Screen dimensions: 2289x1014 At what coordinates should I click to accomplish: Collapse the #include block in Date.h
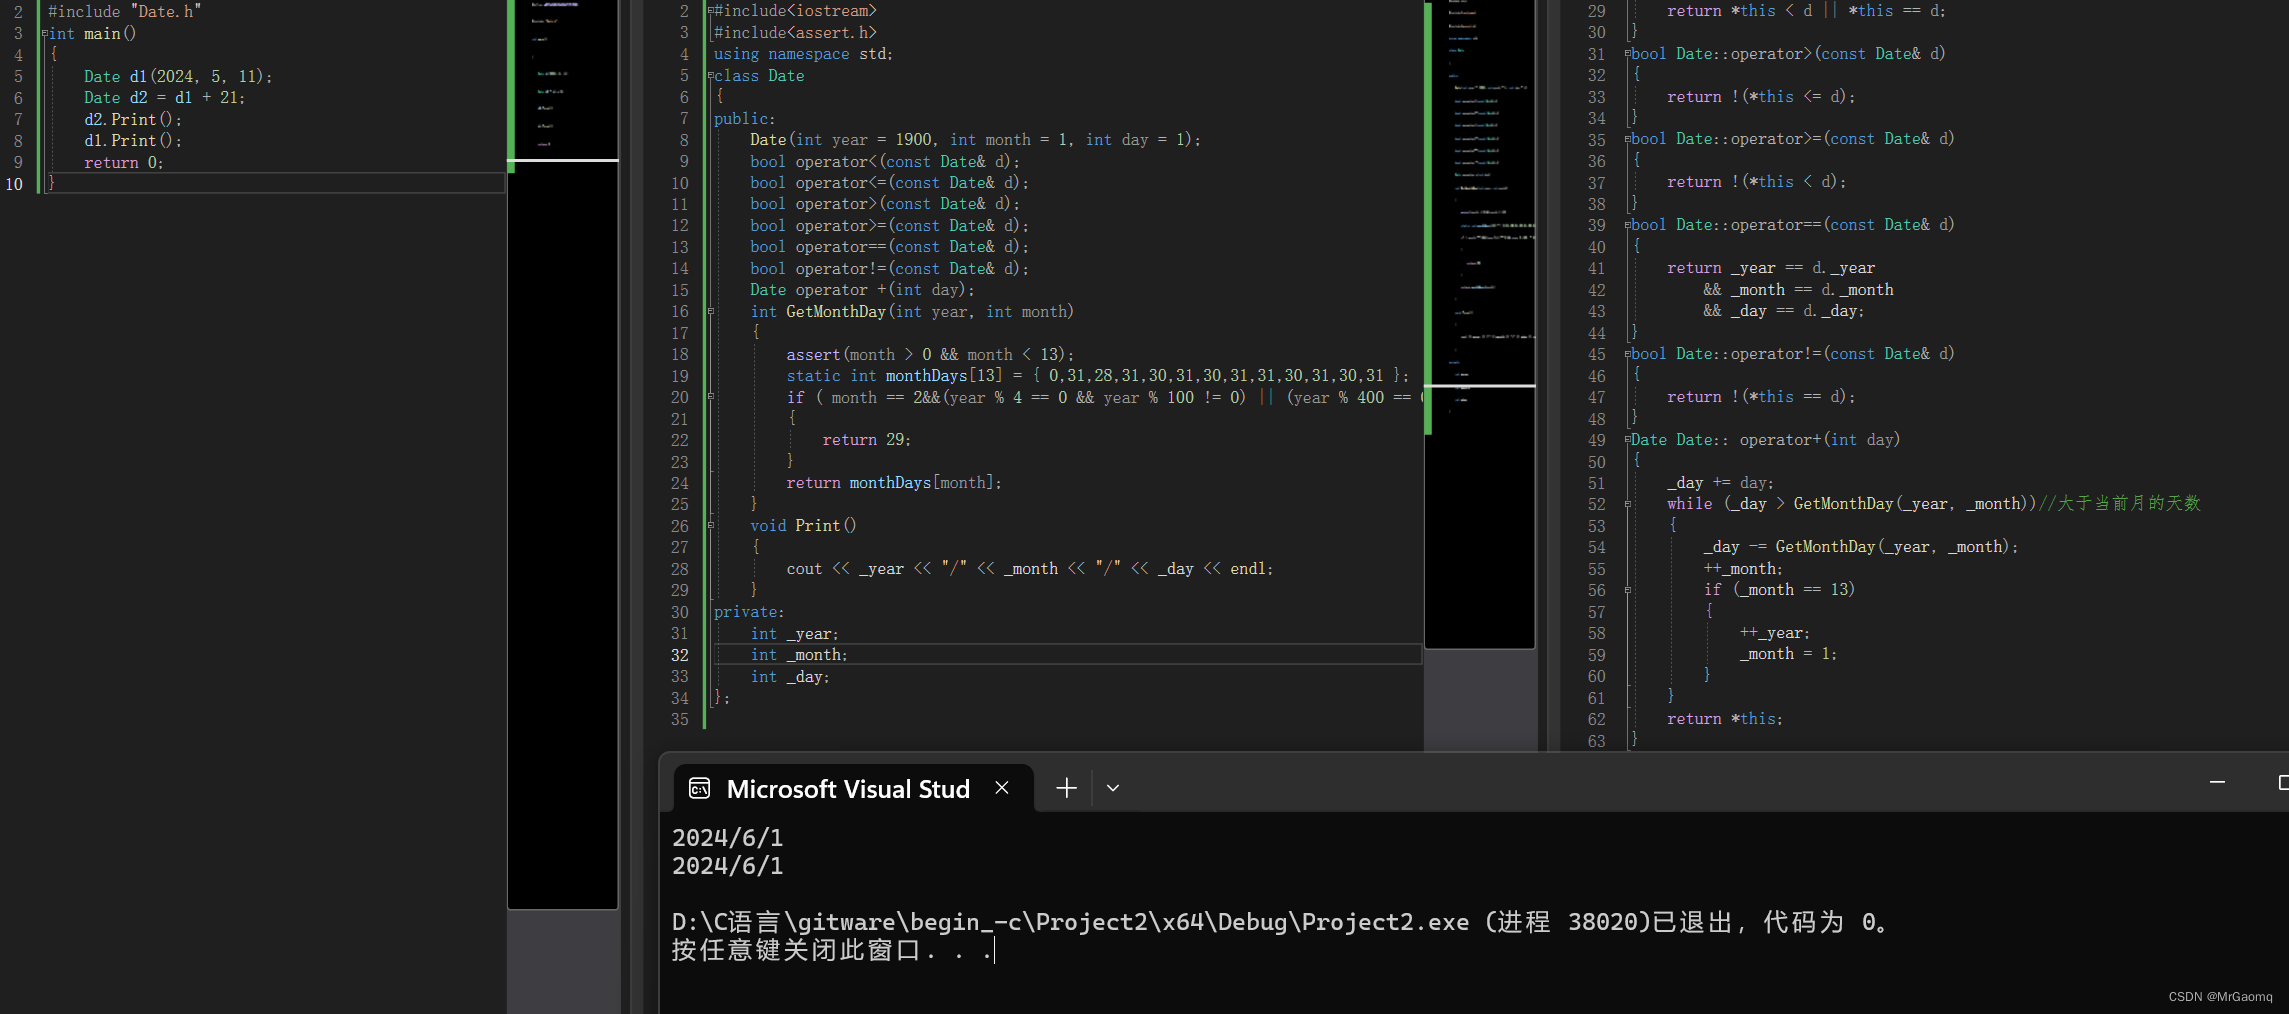(711, 11)
